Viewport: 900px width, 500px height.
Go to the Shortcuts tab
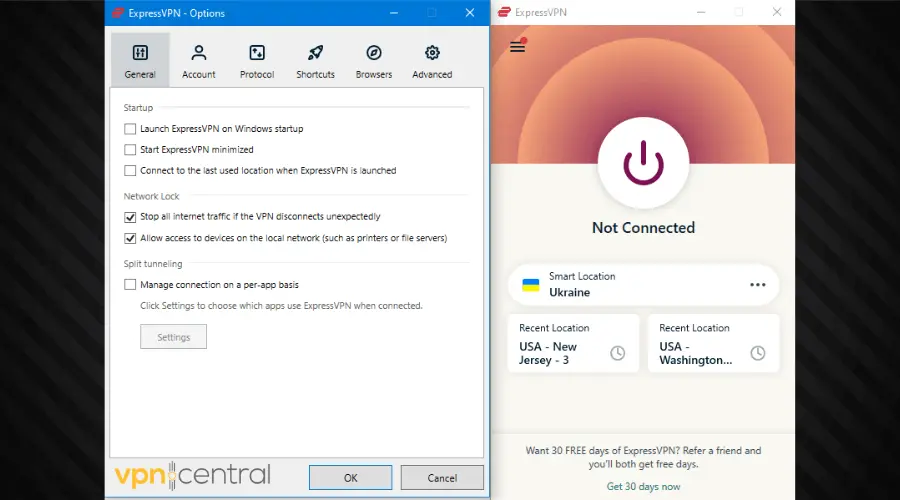(315, 60)
